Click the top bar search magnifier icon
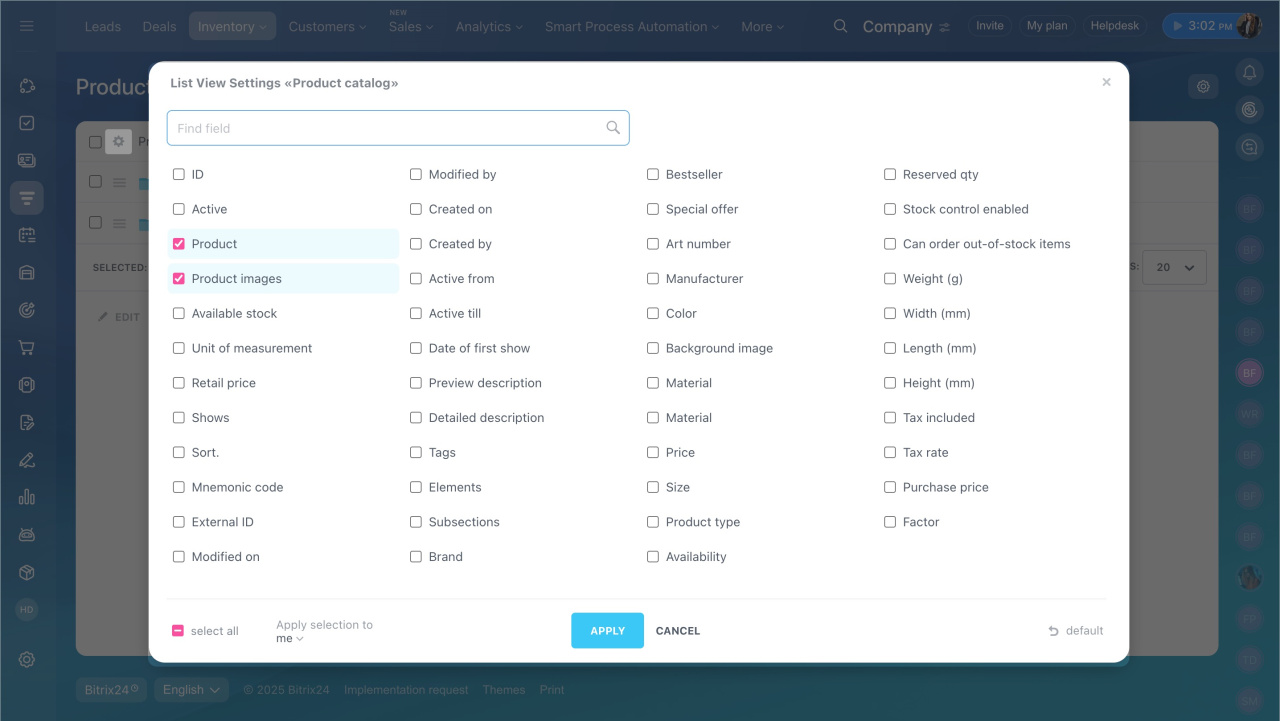The width and height of the screenshot is (1280, 721). tap(841, 26)
